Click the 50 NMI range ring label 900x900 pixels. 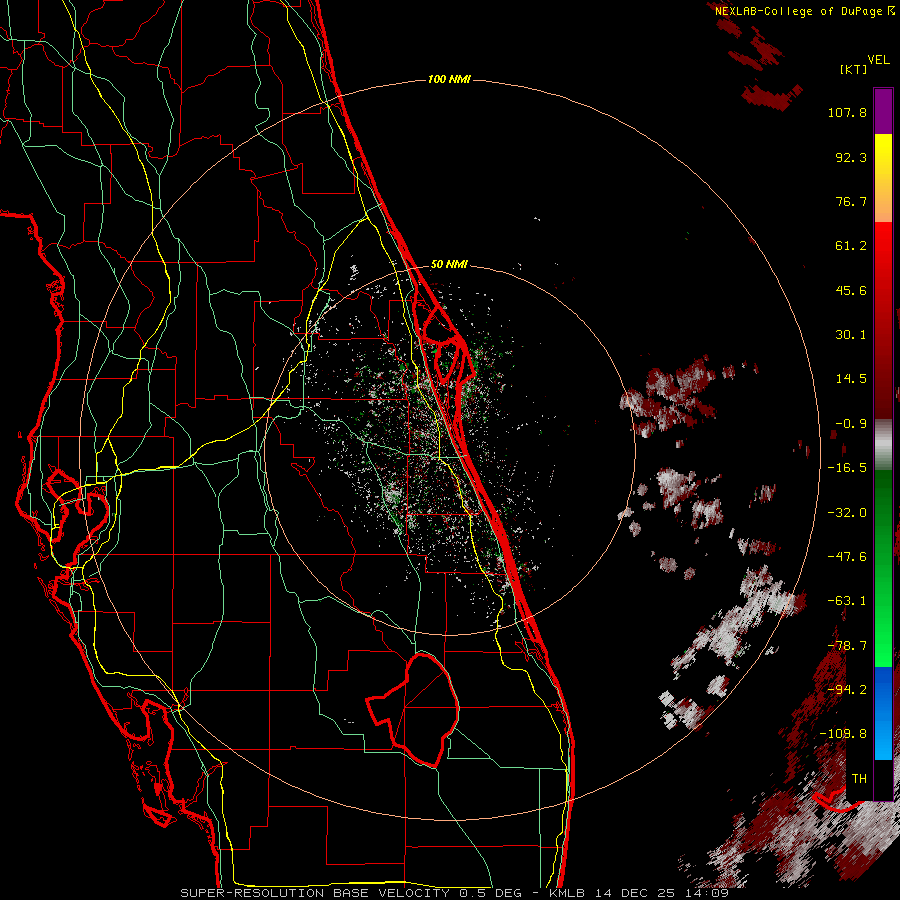click(x=449, y=264)
